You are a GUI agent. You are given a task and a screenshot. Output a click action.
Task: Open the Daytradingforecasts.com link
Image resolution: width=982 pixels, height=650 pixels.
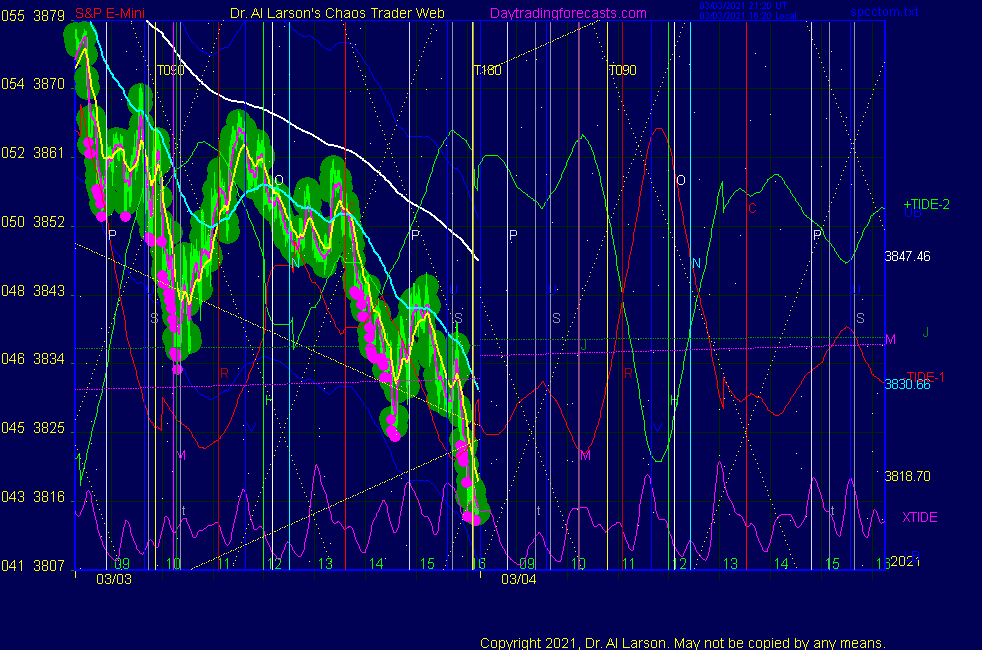(x=567, y=13)
